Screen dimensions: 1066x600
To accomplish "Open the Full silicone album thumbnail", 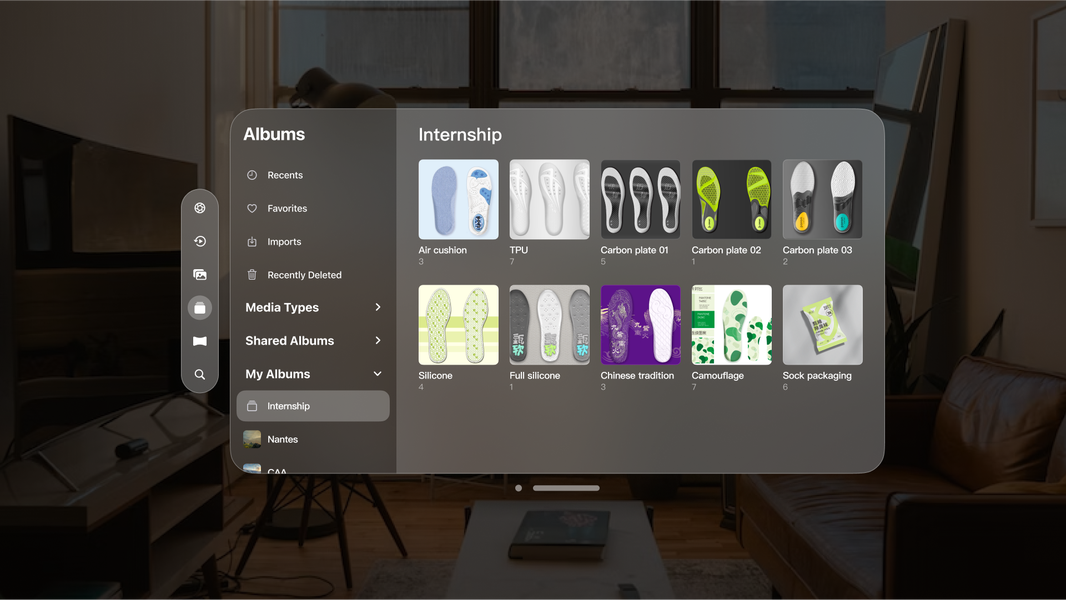I will (x=549, y=325).
